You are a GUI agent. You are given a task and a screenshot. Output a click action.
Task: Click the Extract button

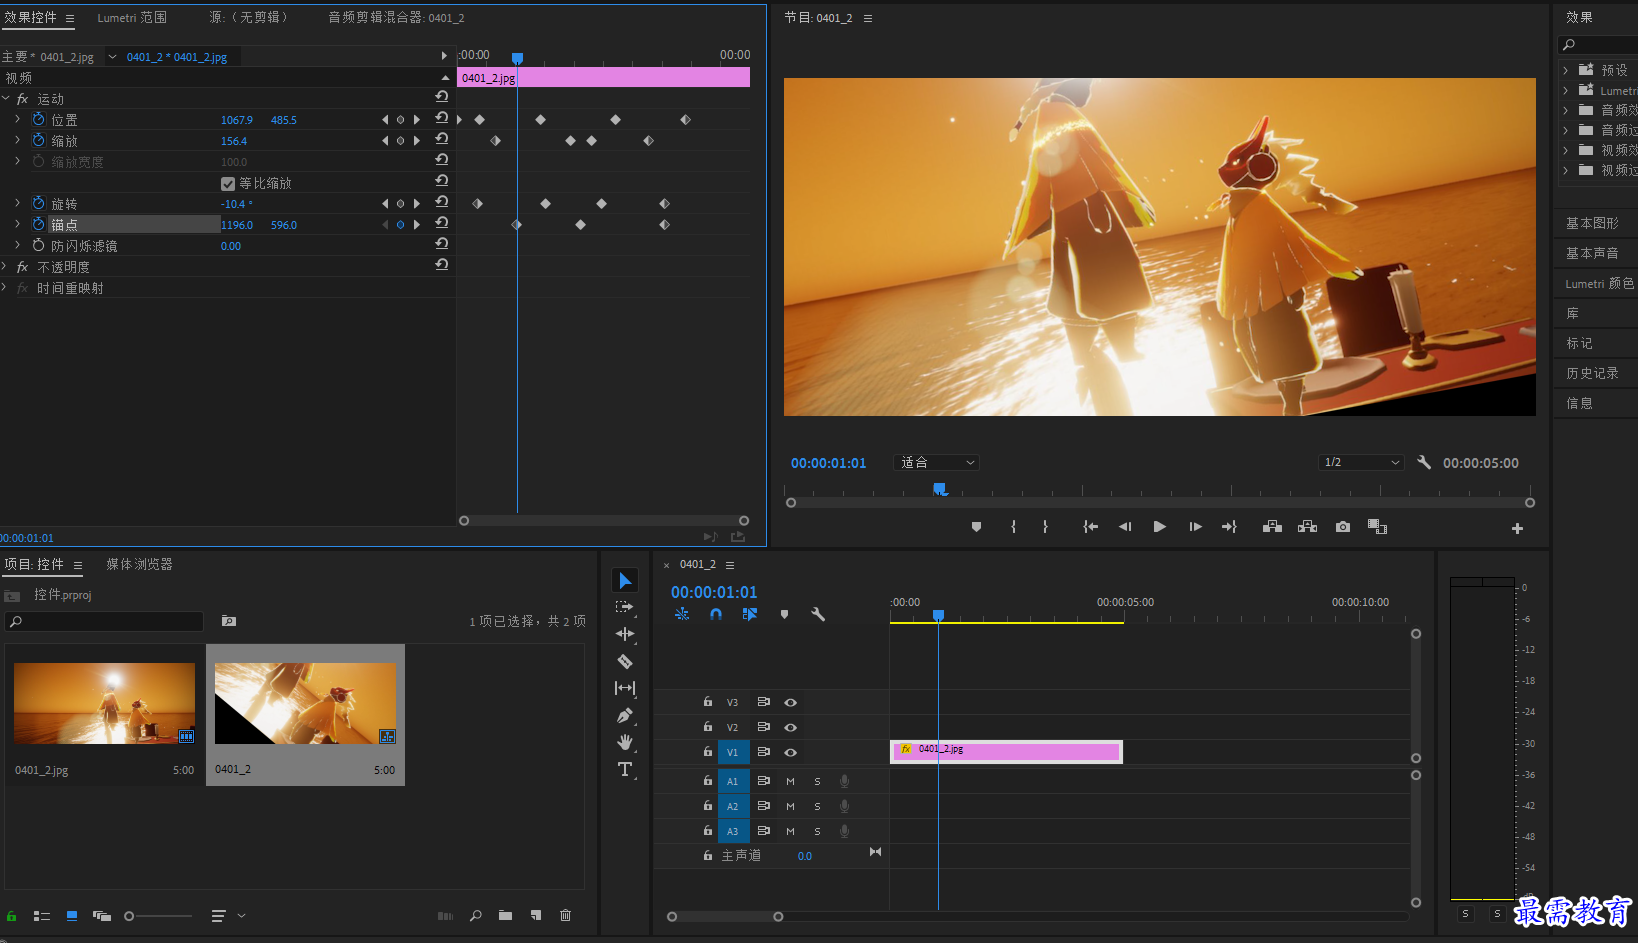point(1307,527)
